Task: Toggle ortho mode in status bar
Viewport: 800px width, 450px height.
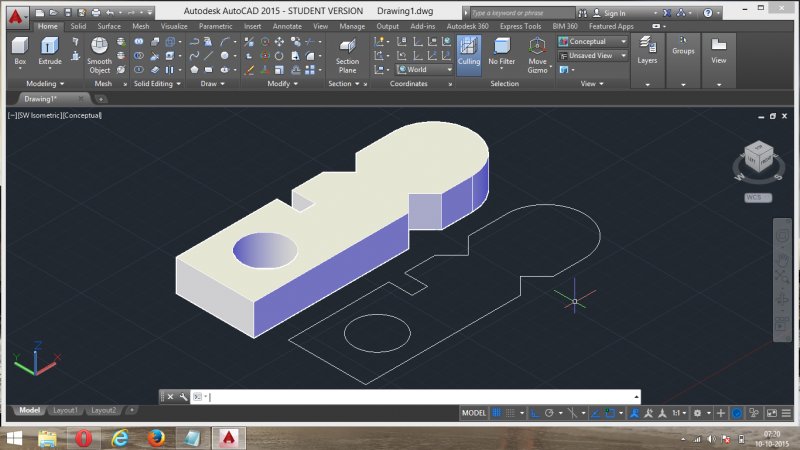Action: point(534,413)
